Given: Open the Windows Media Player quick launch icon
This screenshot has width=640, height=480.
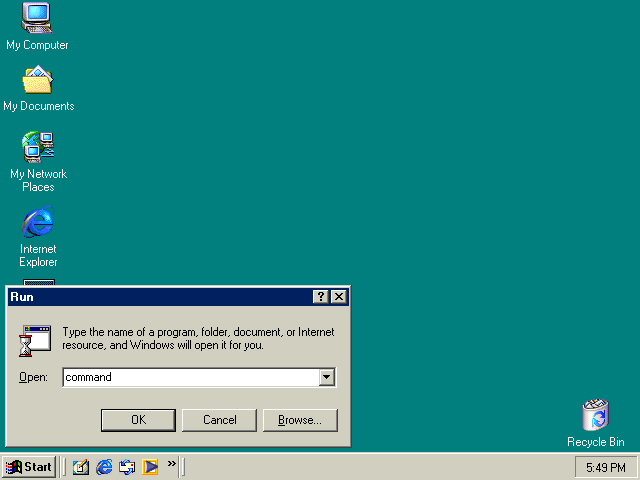Looking at the screenshot, I should (x=150, y=467).
